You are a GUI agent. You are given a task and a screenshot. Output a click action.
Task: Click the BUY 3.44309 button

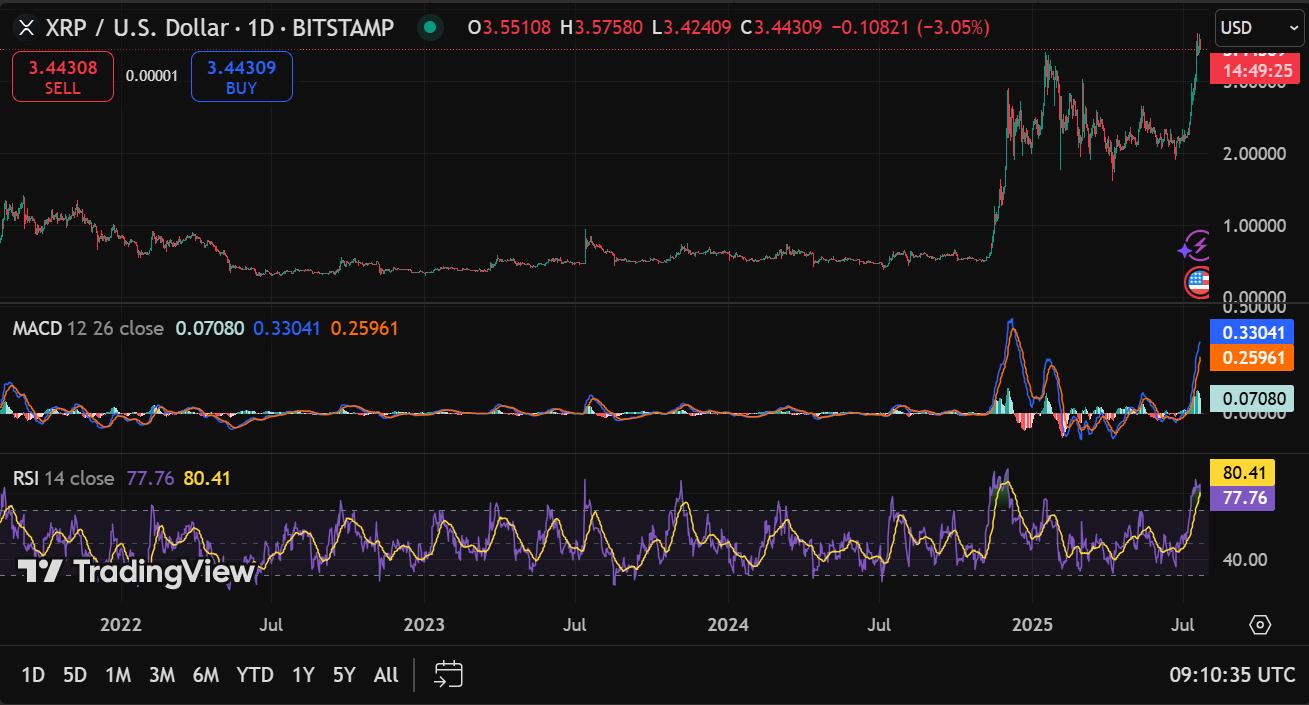pyautogui.click(x=242, y=77)
